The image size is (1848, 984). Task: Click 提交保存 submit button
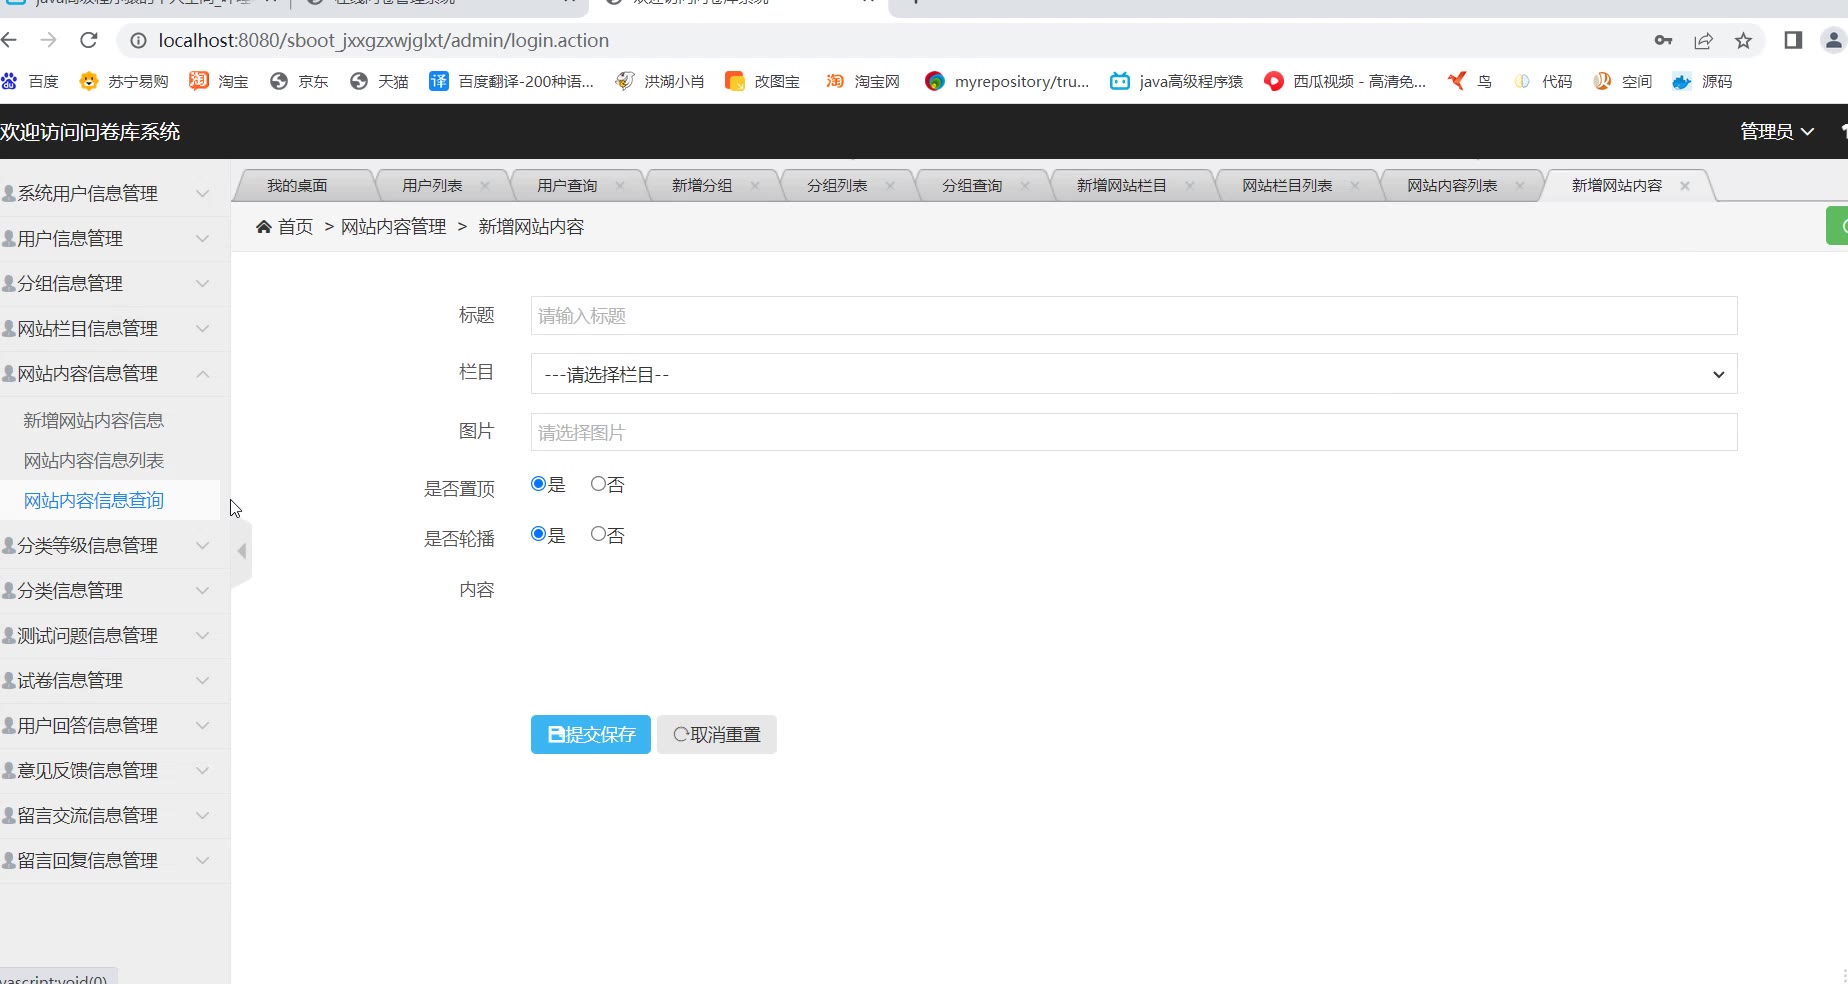[591, 734]
